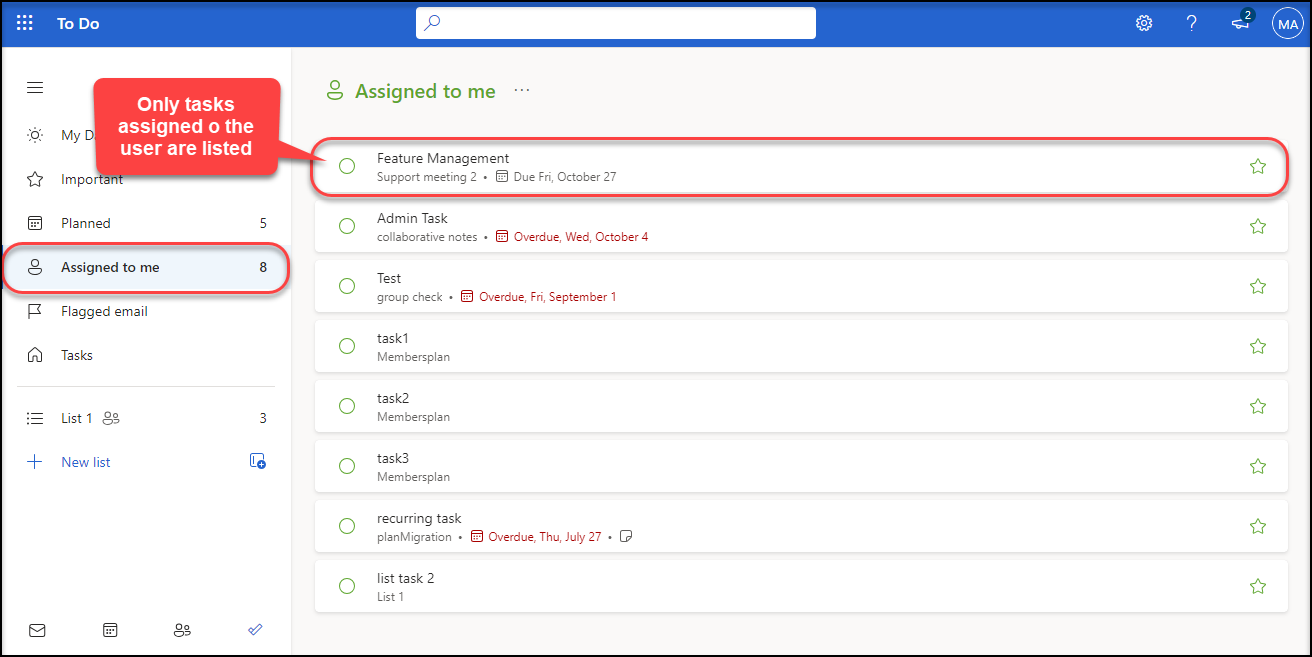Open the Assigned to me options ellipsis
This screenshot has width=1312, height=657.
(x=521, y=90)
